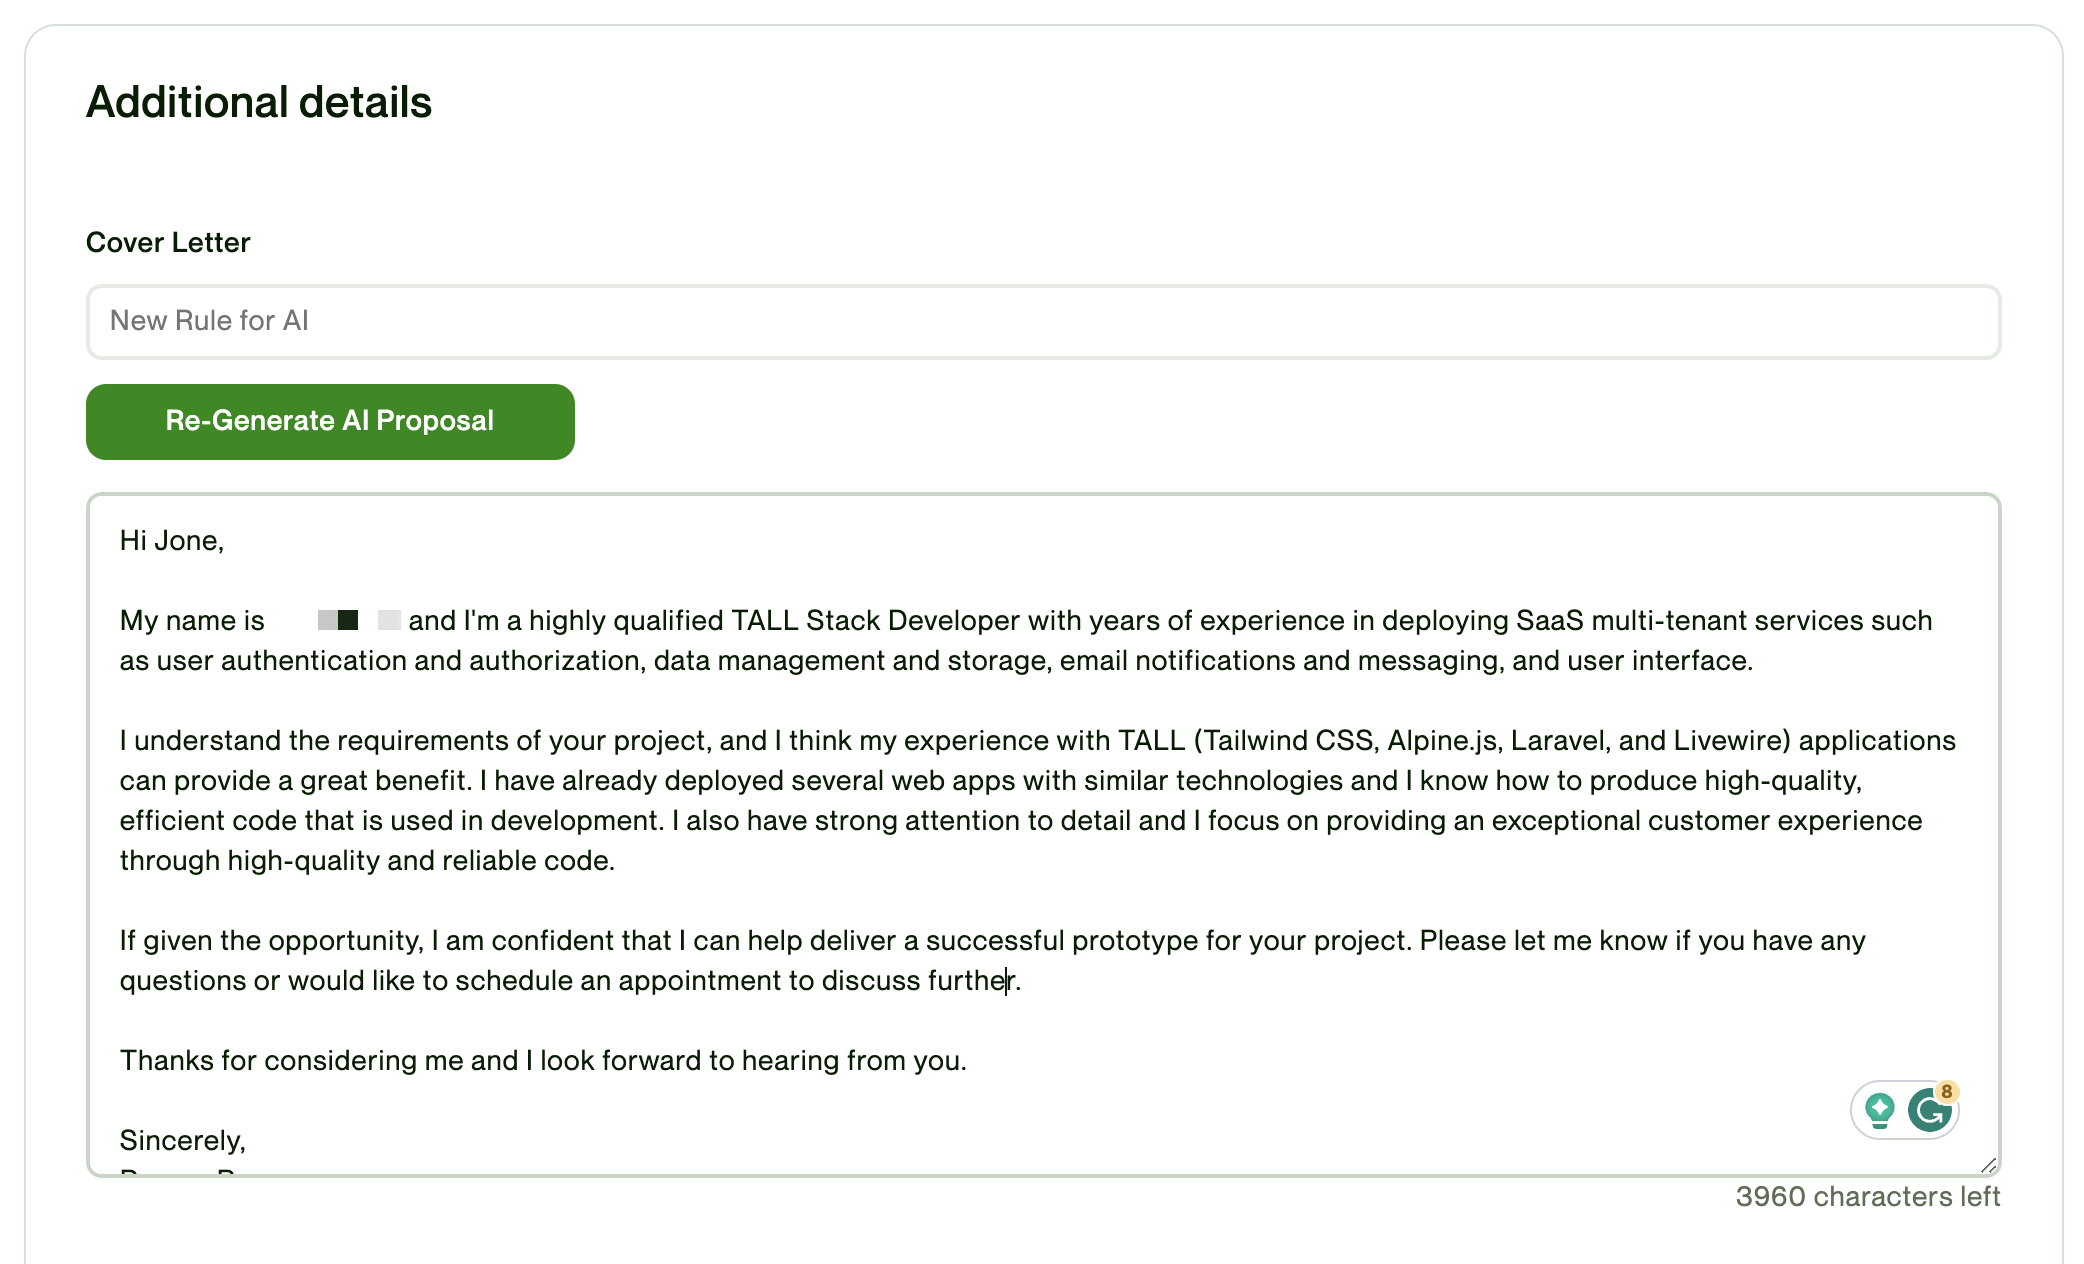
Task: Click the resize handle of the cover letter box
Action: pyautogui.click(x=1990, y=1166)
